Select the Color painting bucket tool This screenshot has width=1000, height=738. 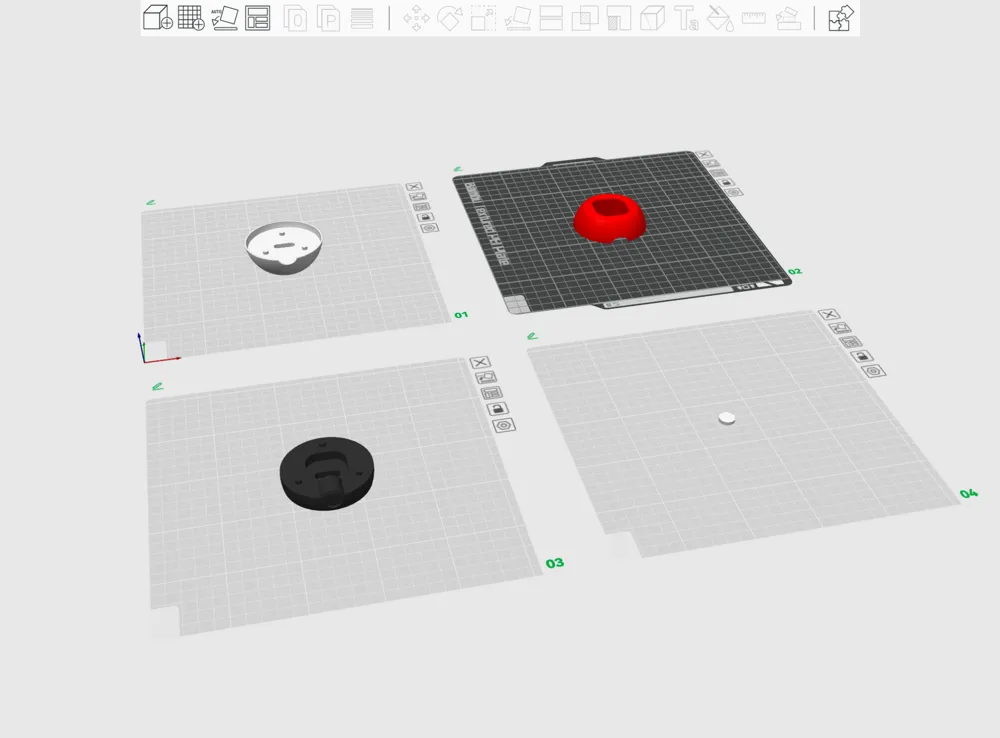[720, 18]
